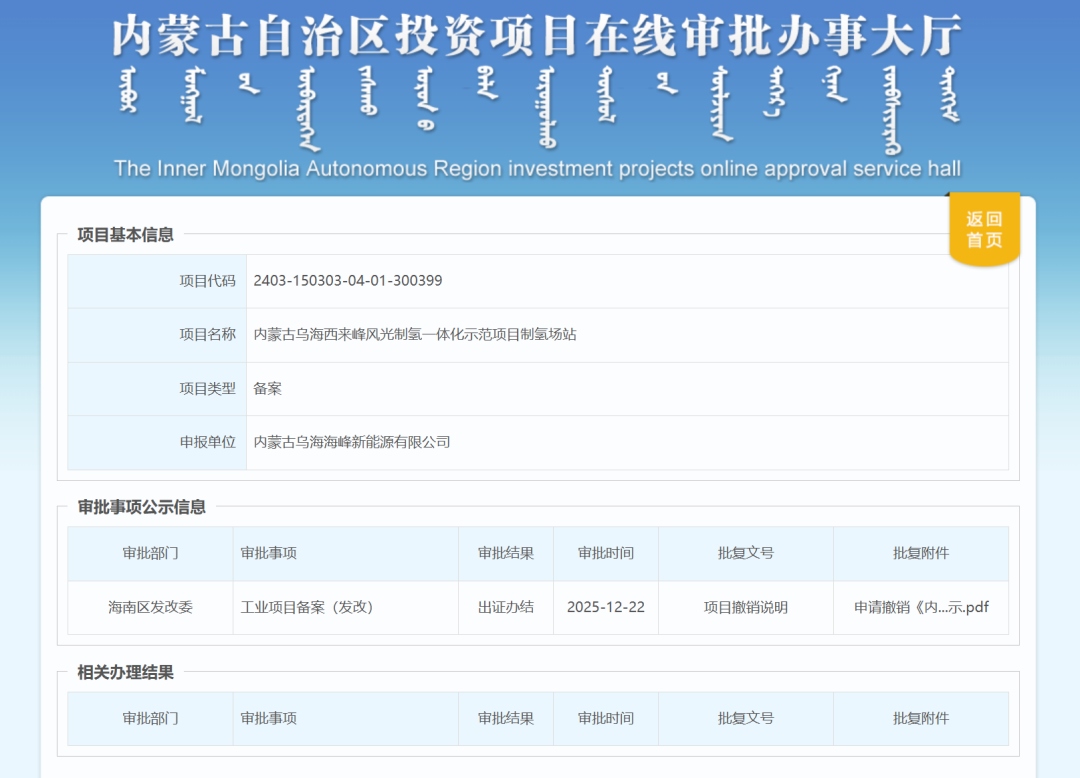Screen dimensions: 1080x778
Task: Click the 批复附件 column header
Action: click(x=921, y=554)
